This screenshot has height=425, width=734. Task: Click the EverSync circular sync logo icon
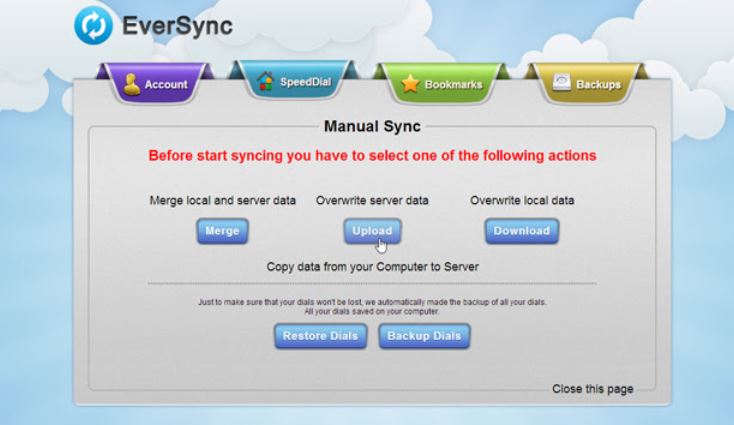click(94, 25)
